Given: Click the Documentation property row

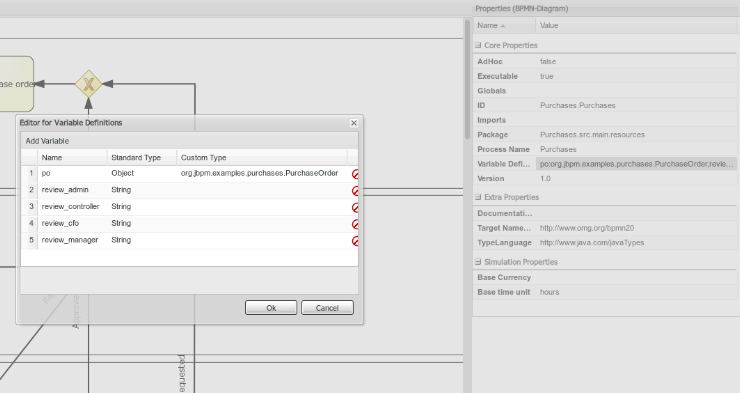Looking at the screenshot, I should 605,213.
